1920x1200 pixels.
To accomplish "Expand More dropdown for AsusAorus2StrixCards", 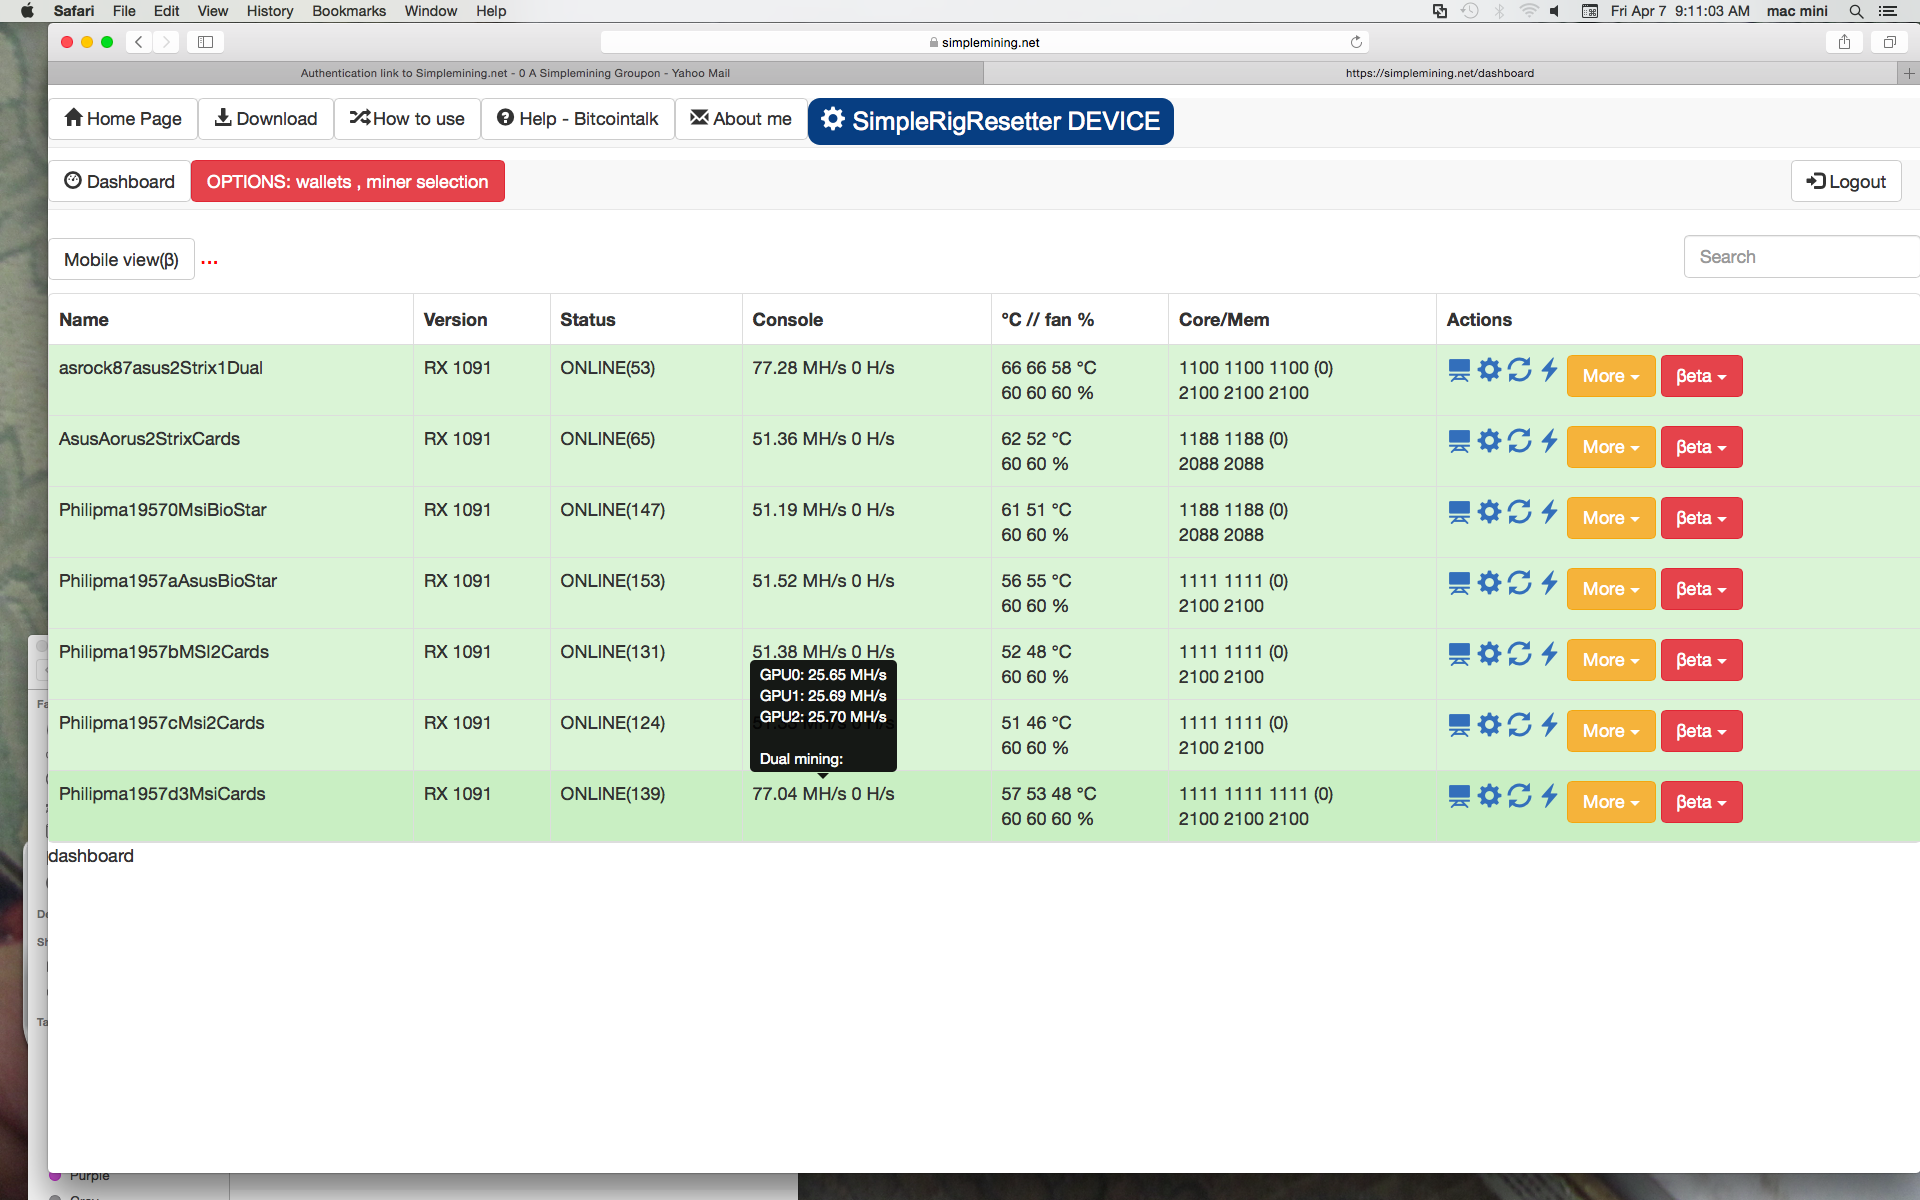I will coord(1611,447).
